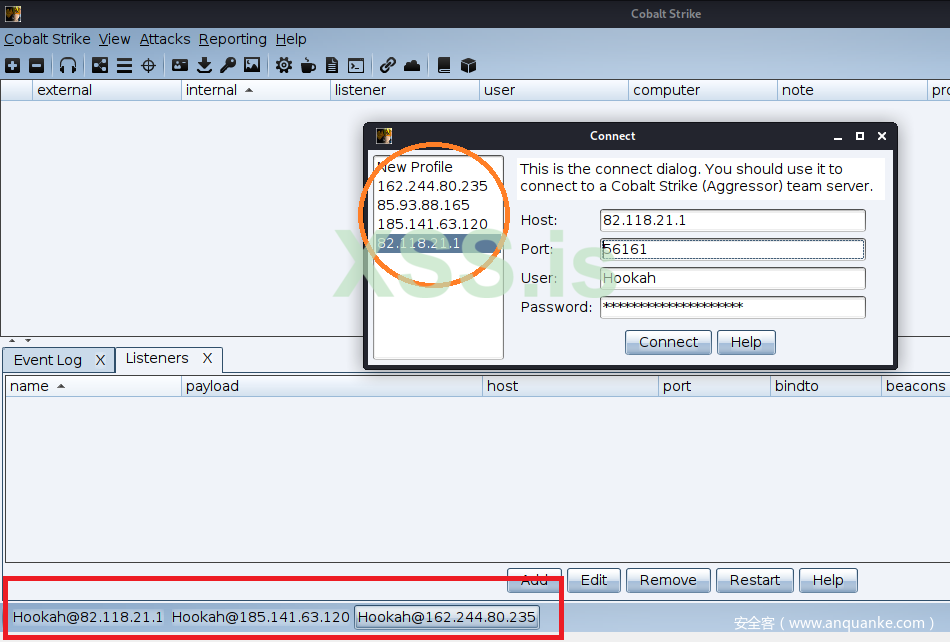This screenshot has height=642, width=950.
Task: Click the gear icon in toolbar
Action: click(284, 66)
